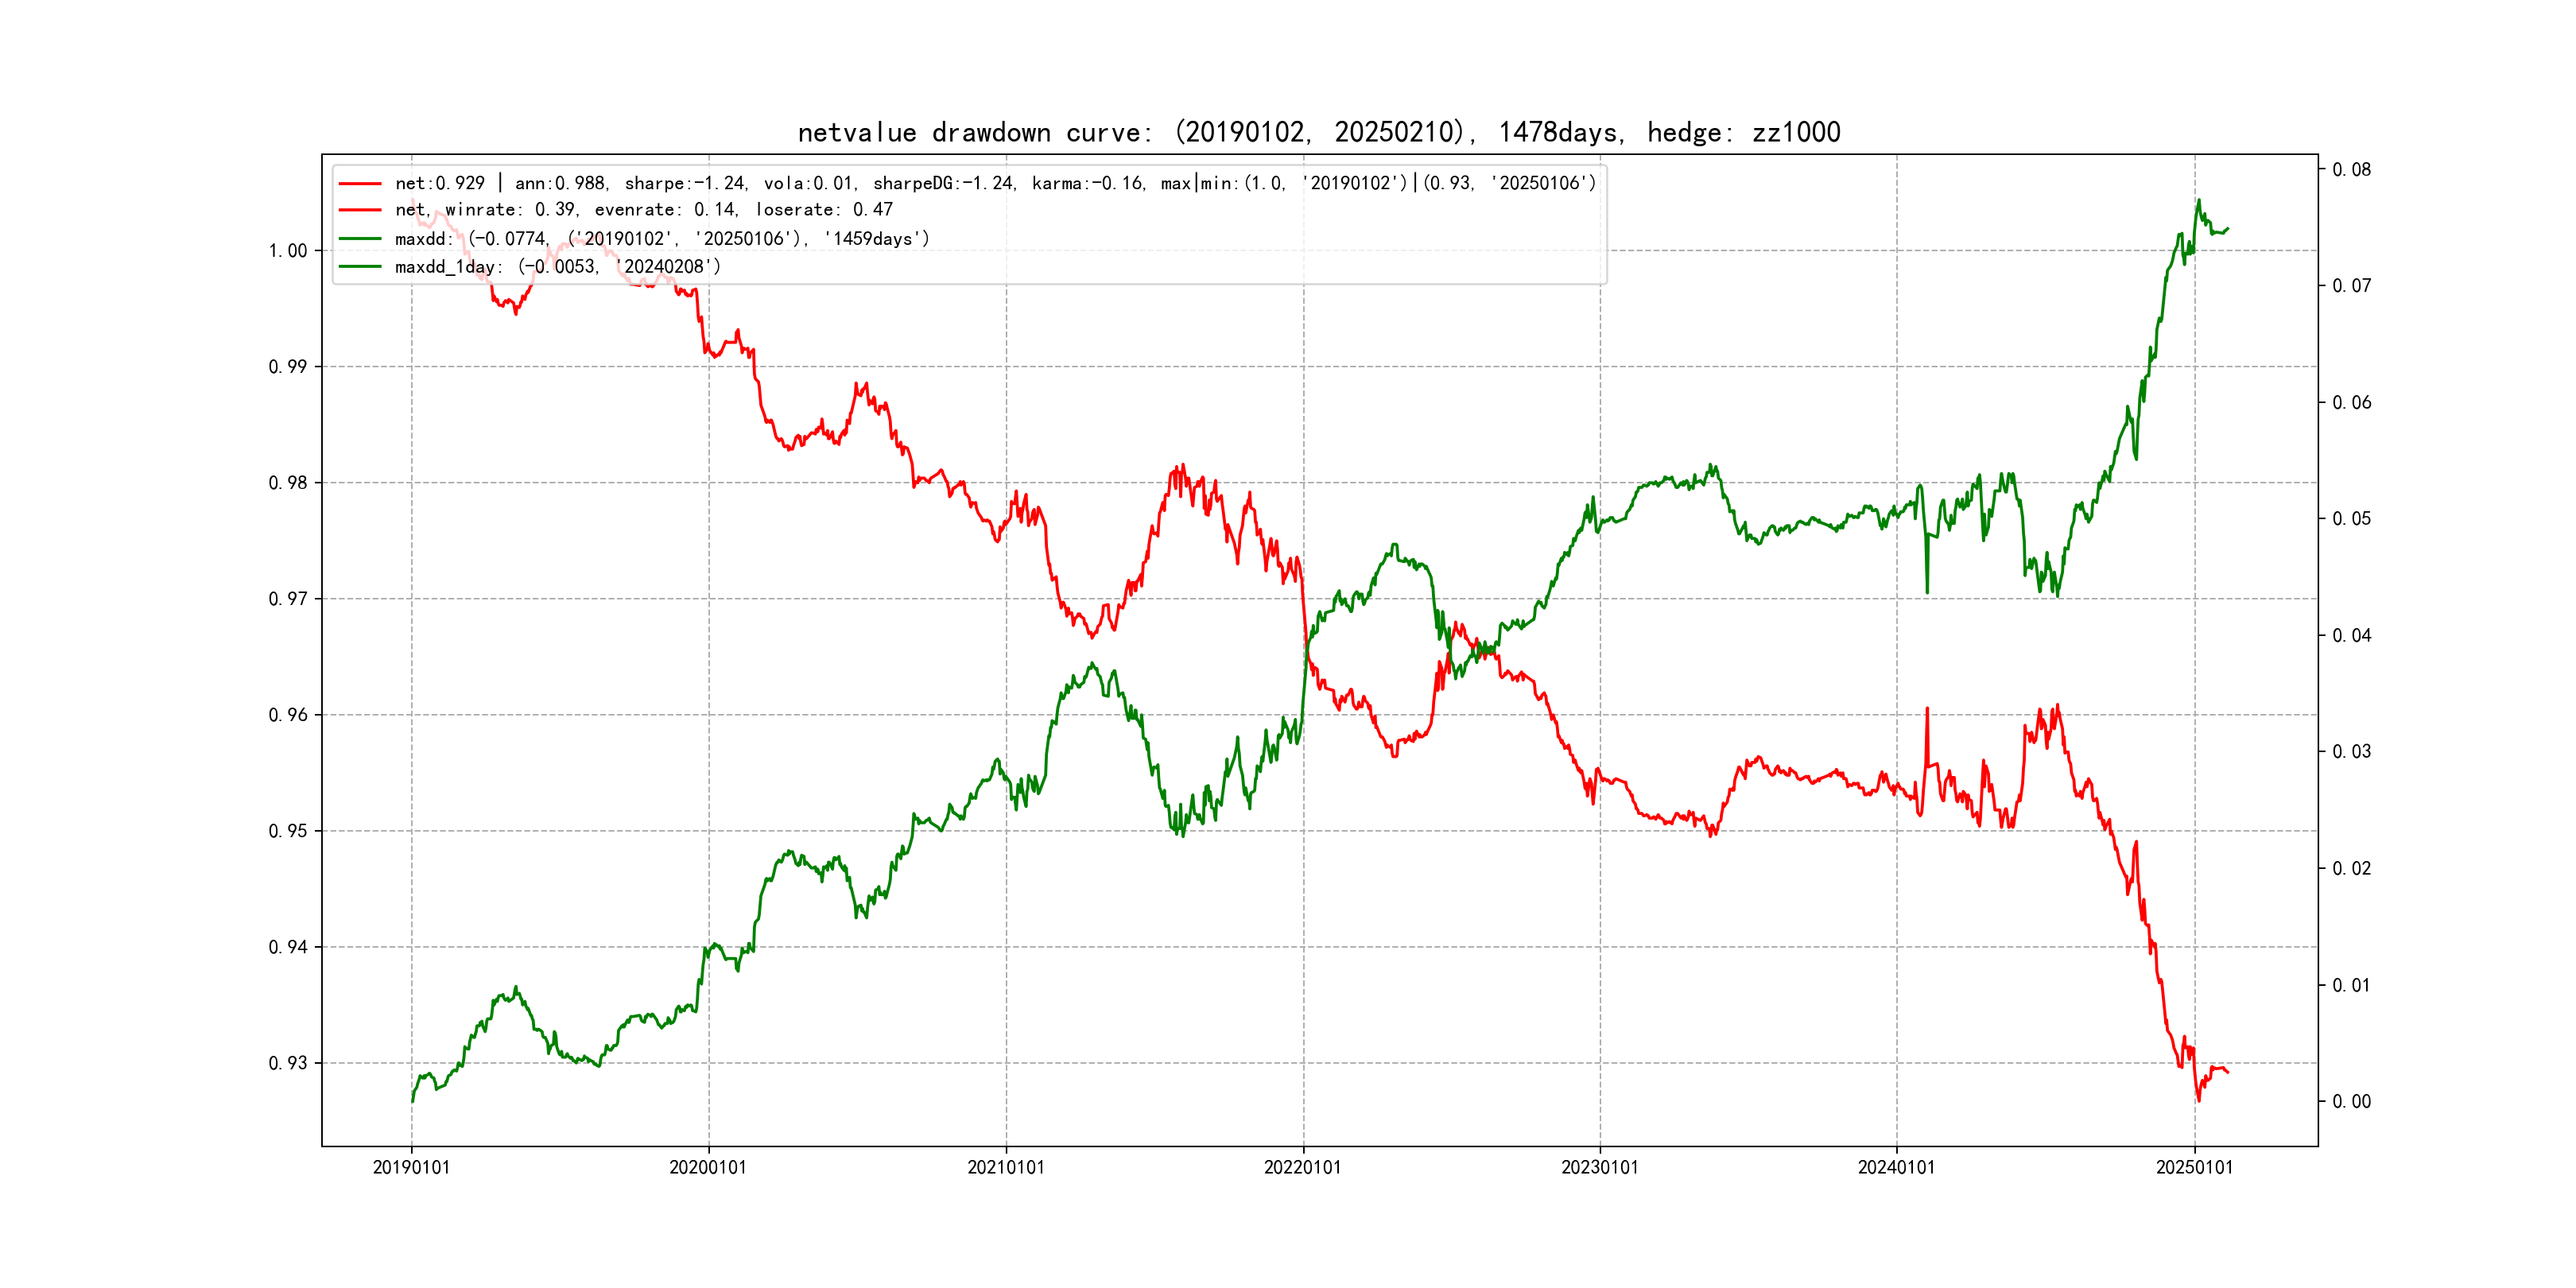Screen dimensions: 2576x1288
Task: Click the green line swatch beside maxdd_1day
Action: click(360, 267)
